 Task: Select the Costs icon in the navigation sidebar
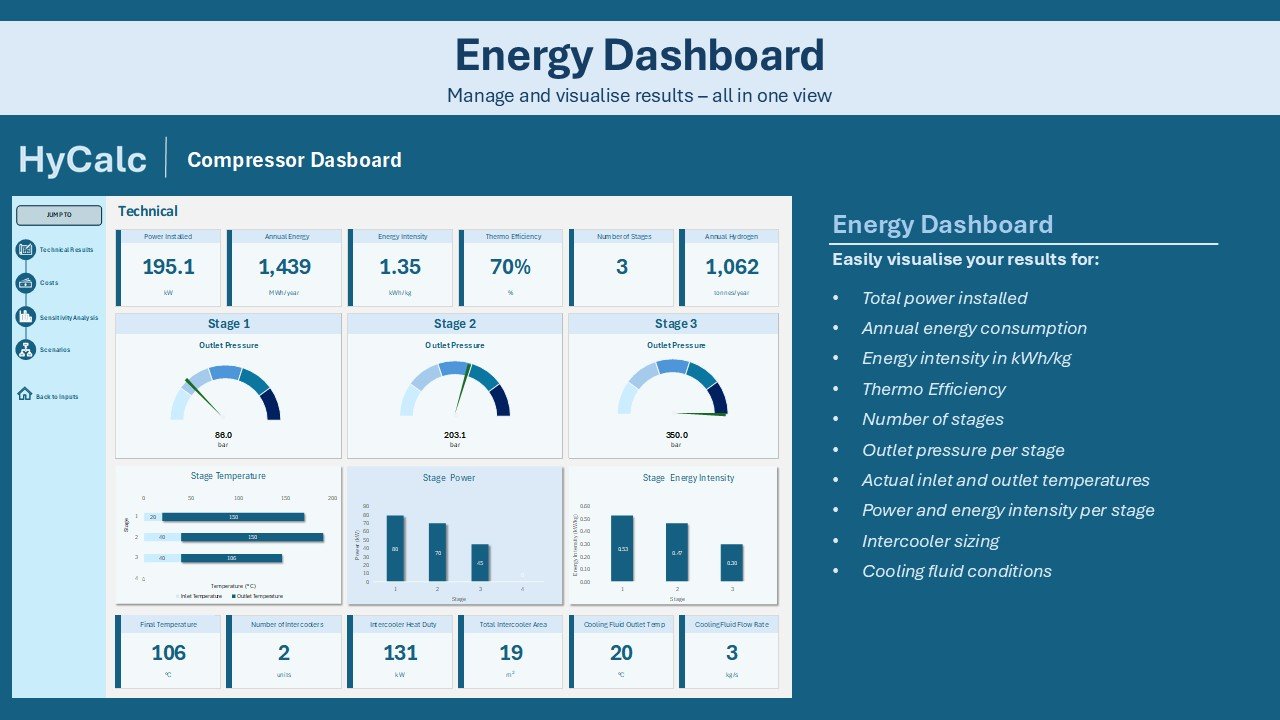point(24,282)
